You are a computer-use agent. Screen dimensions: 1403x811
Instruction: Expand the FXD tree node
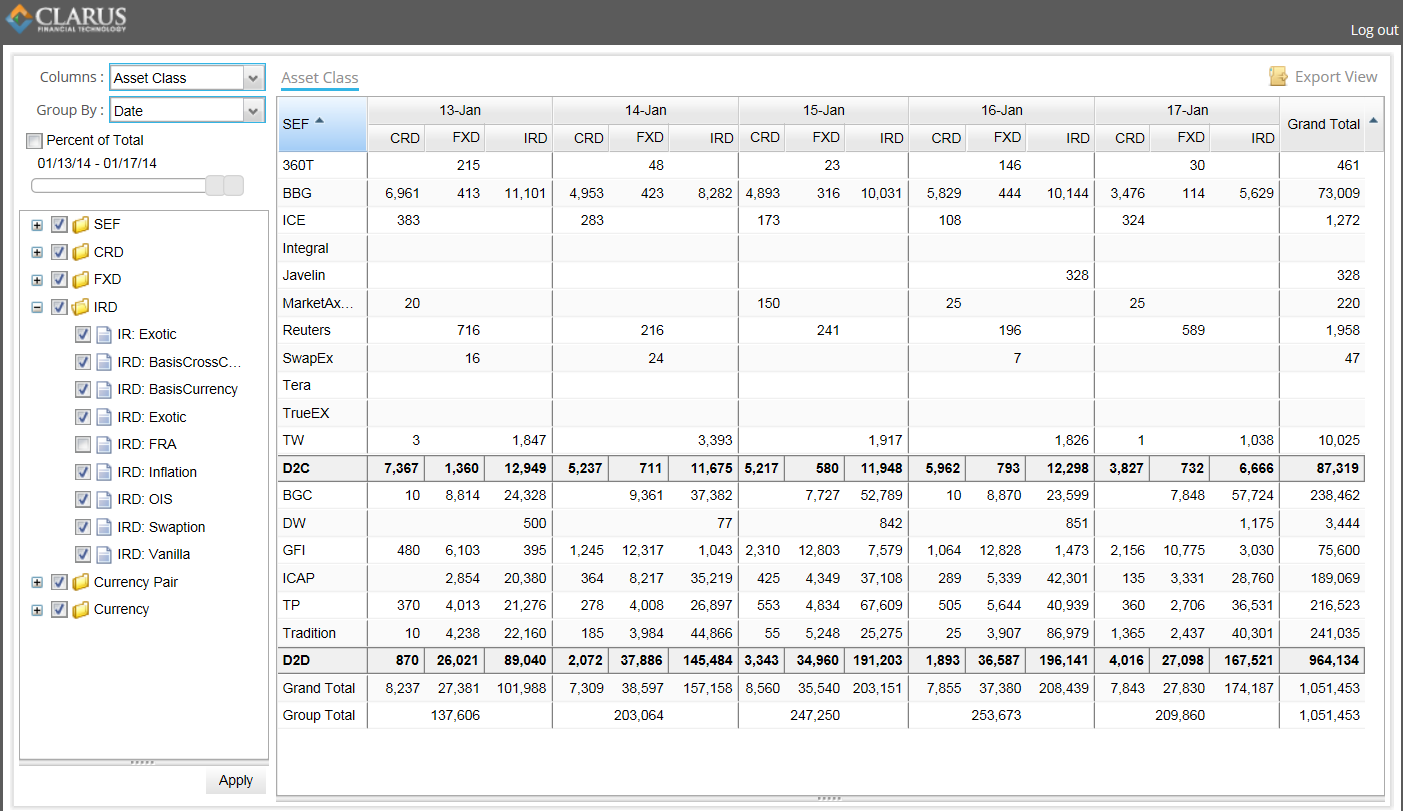[x=37, y=280]
